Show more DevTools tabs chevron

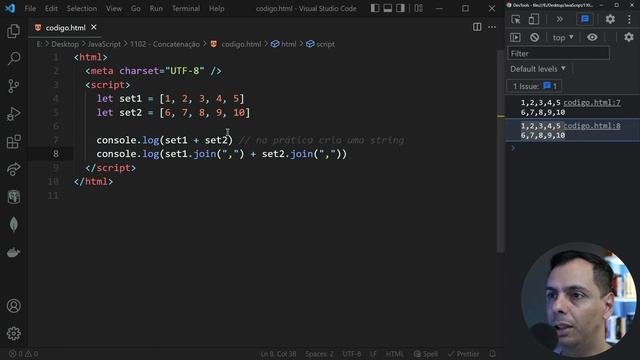click(559, 19)
